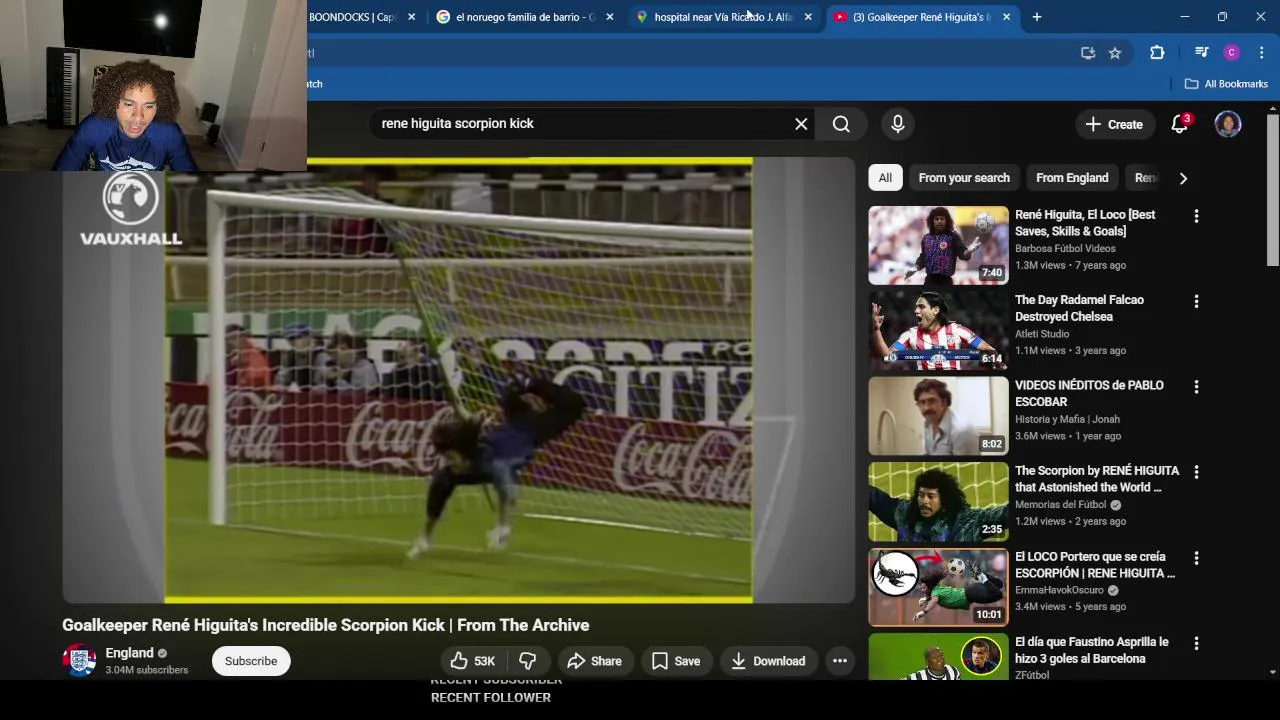Open All Bookmarks folder
The image size is (1280, 720).
point(1226,84)
